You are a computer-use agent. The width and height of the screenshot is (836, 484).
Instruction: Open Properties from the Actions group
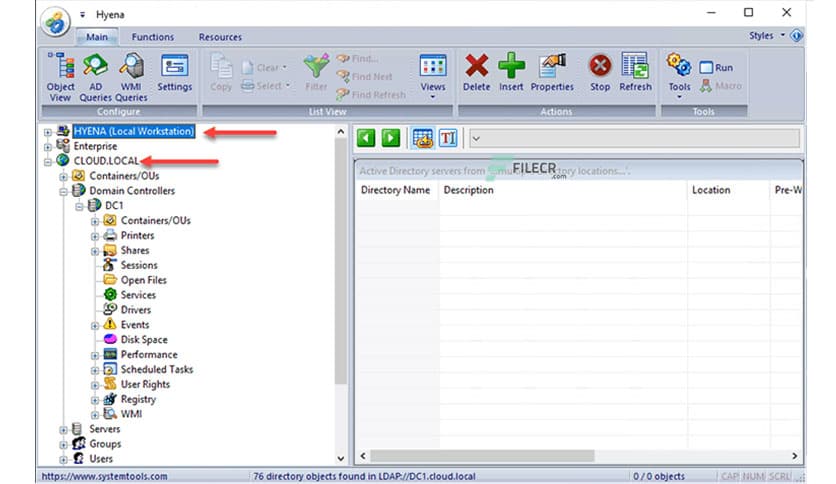click(552, 72)
